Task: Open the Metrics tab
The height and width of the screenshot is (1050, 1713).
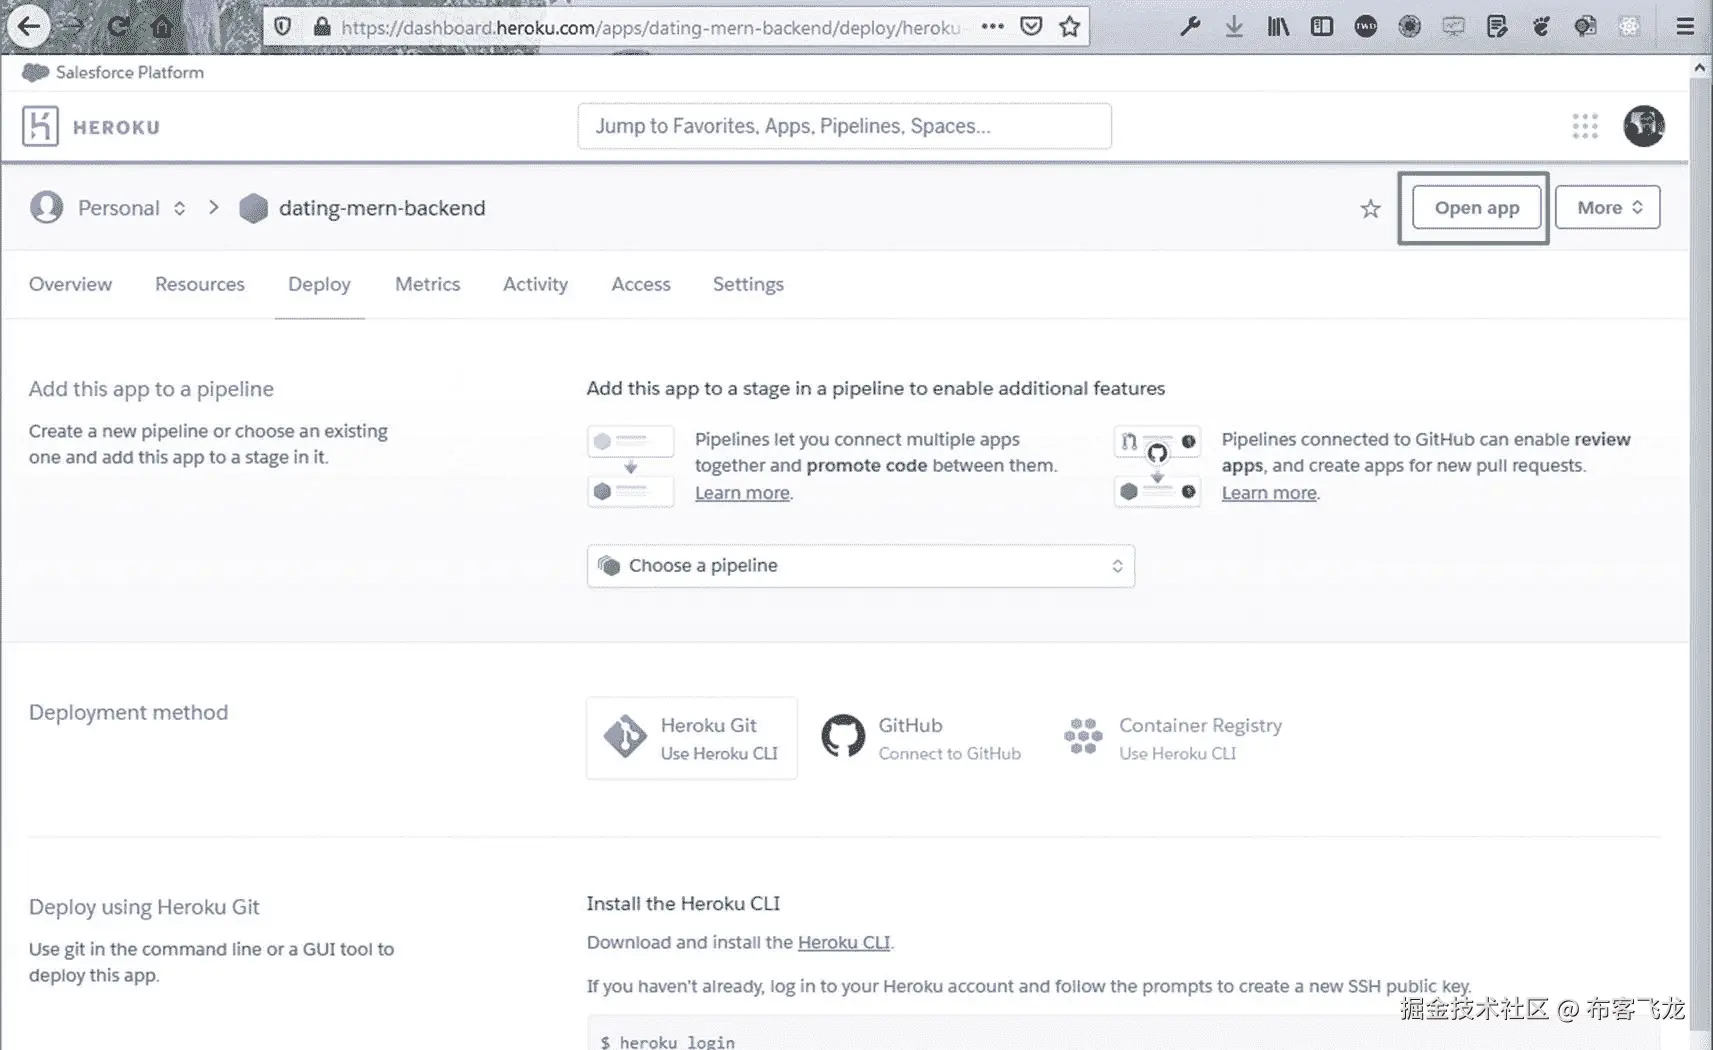Action: pyautogui.click(x=427, y=284)
